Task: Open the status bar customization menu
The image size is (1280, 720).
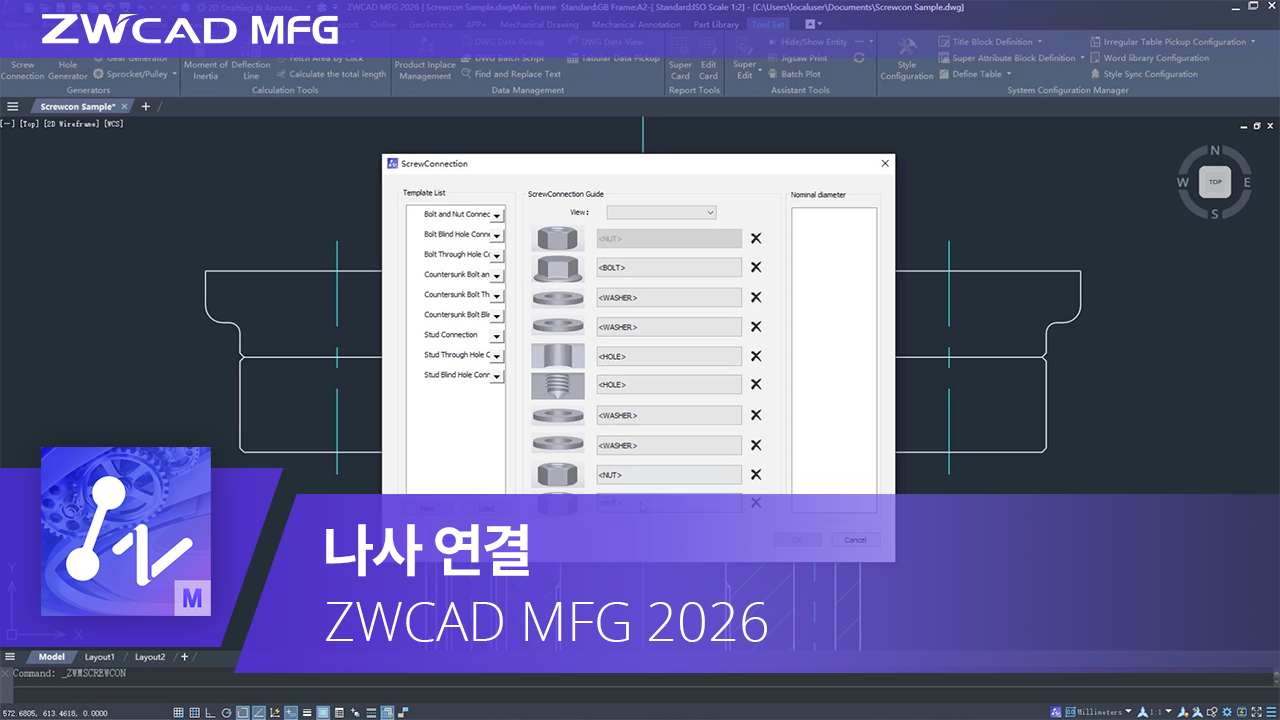Action: point(1270,712)
